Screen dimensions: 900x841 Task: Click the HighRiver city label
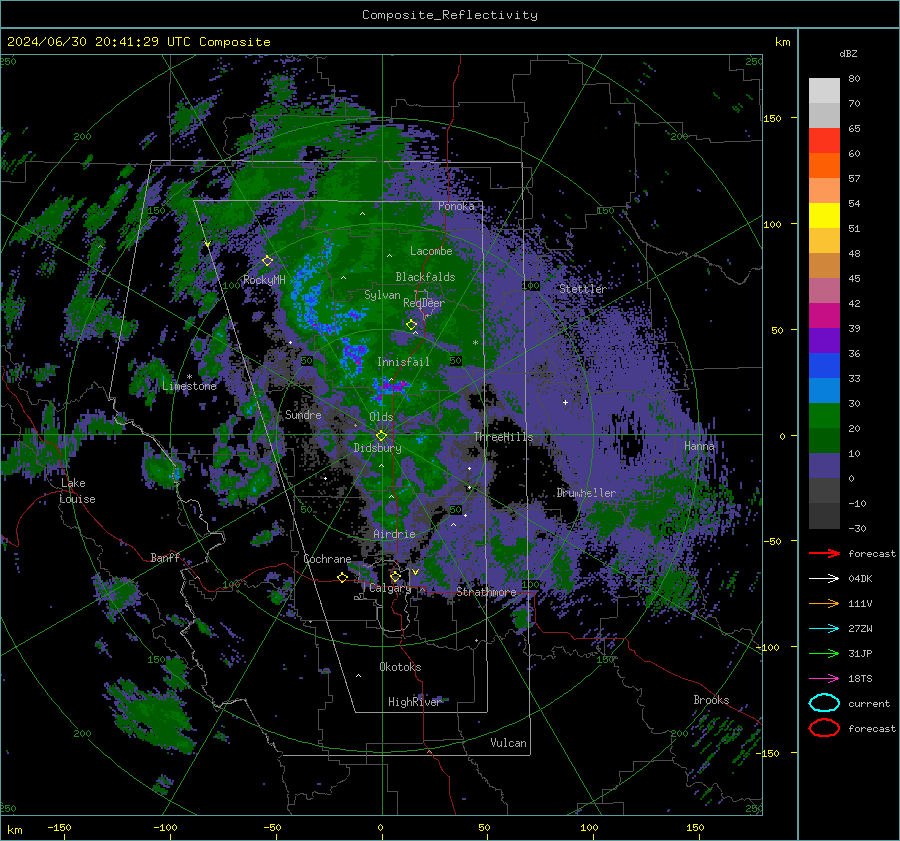[414, 702]
